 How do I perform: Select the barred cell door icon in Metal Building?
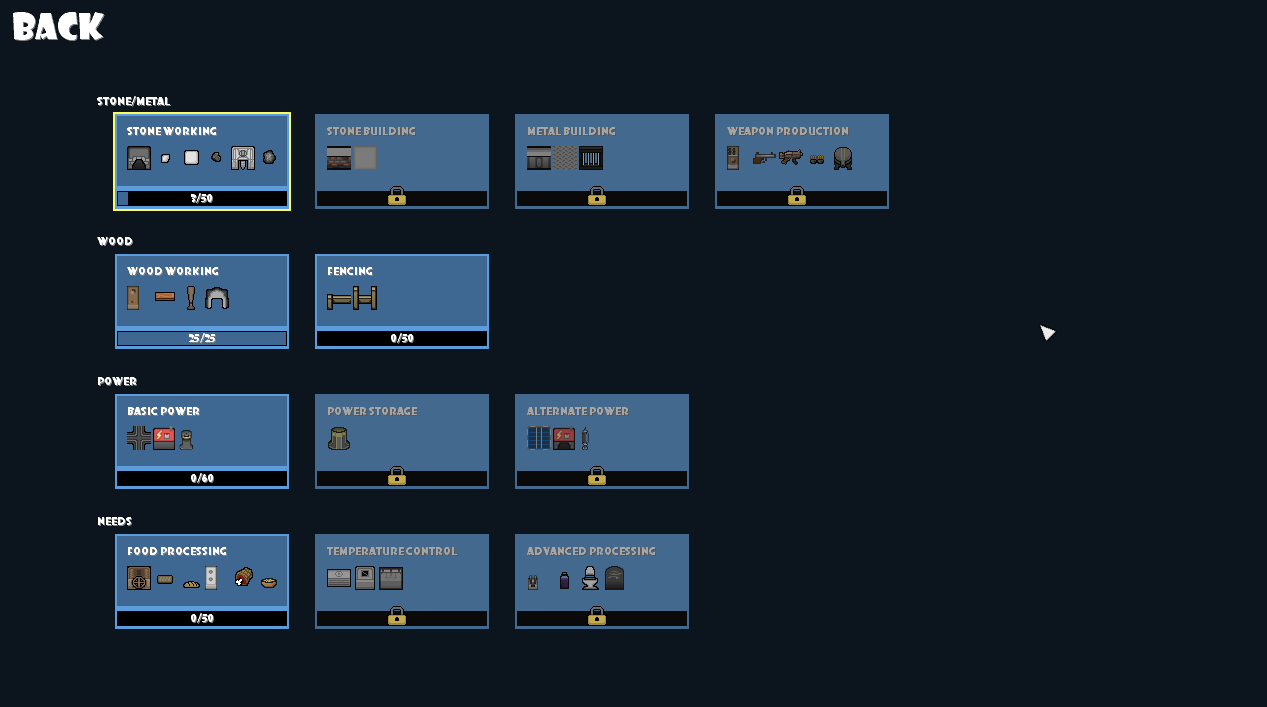pyautogui.click(x=591, y=158)
